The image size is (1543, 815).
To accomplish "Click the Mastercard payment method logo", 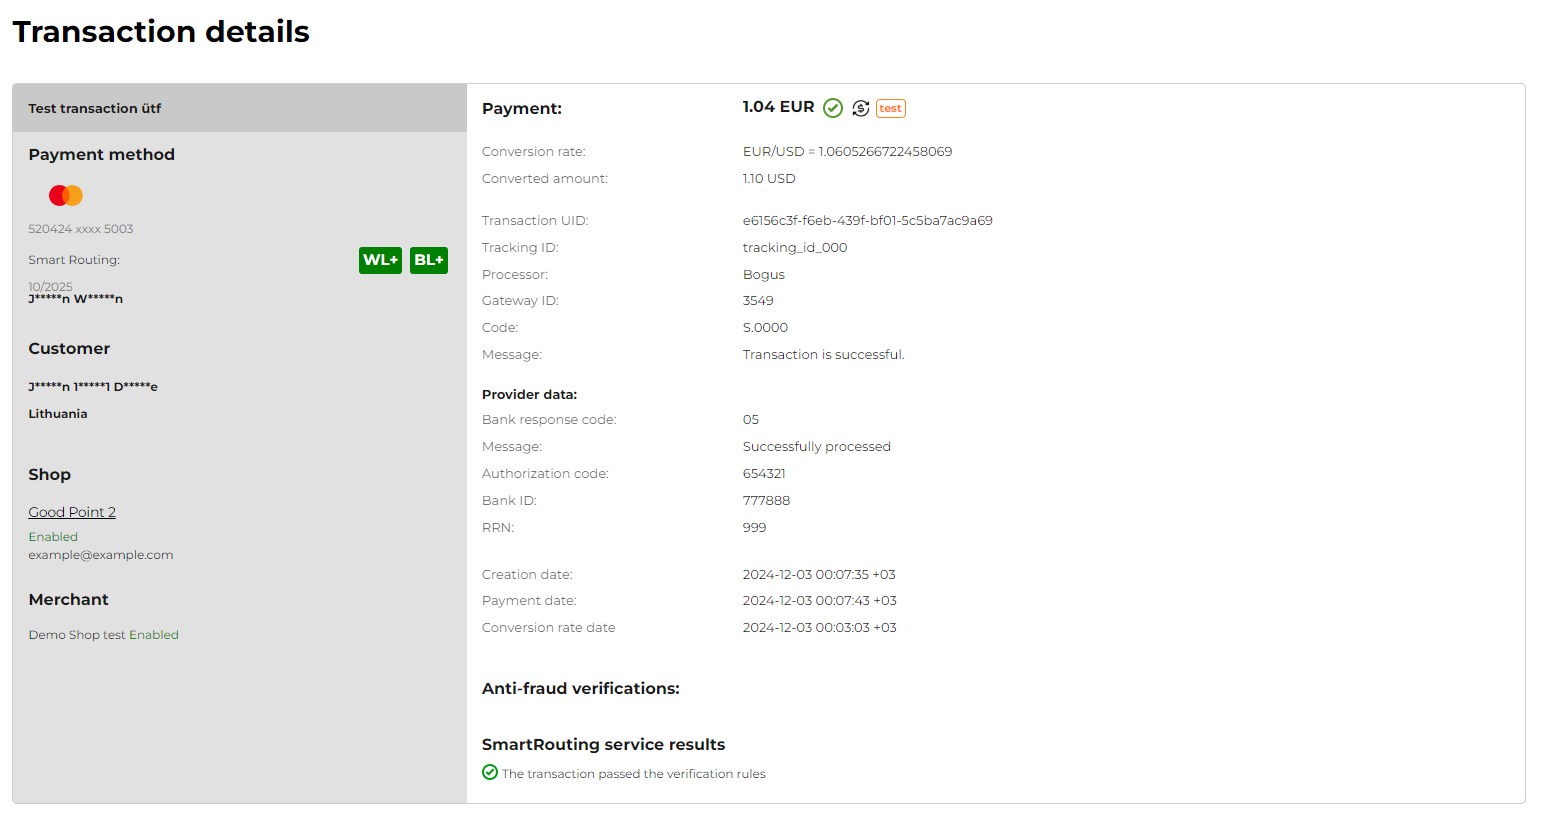I will 66,195.
